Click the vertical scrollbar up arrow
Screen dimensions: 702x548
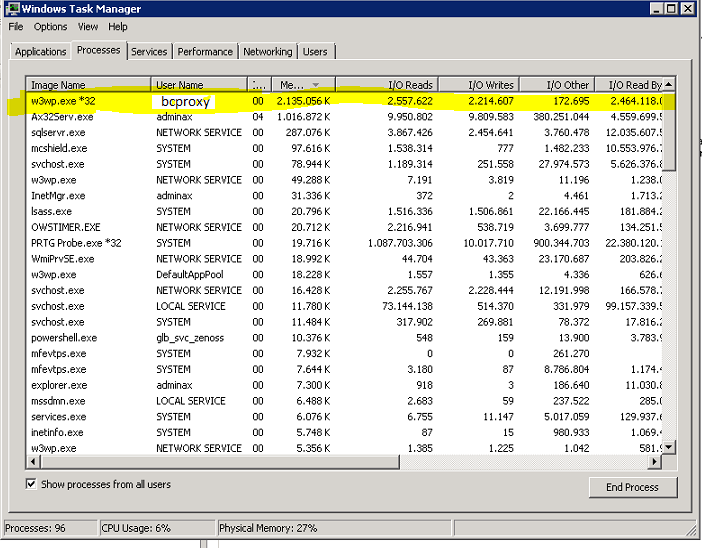[668, 84]
